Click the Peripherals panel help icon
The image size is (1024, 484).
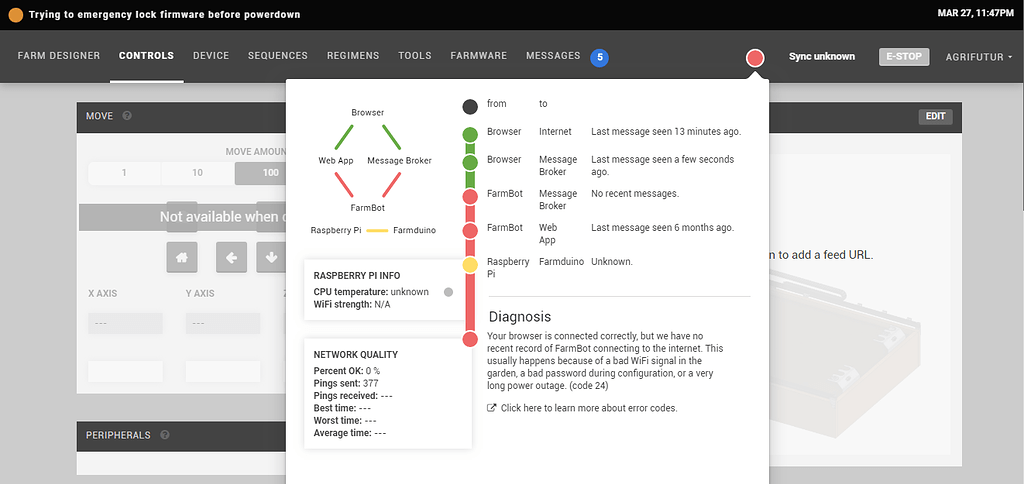point(165,434)
